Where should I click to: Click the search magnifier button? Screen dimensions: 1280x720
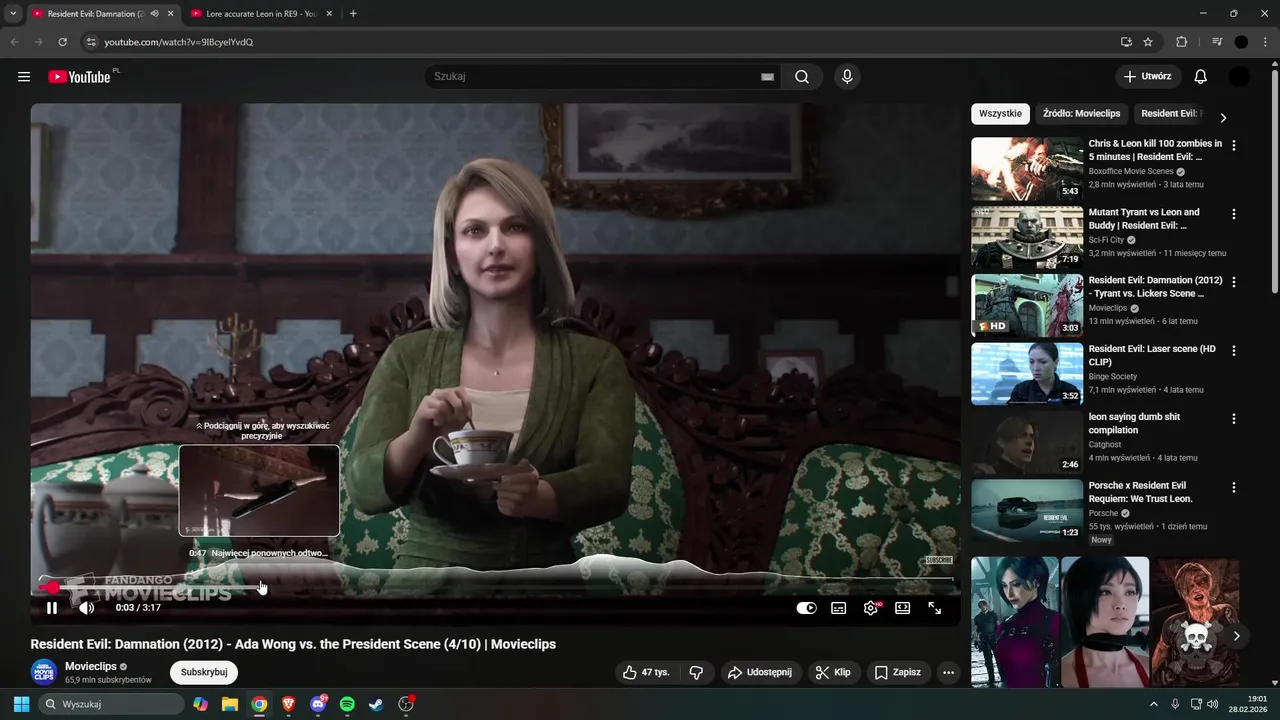[802, 77]
